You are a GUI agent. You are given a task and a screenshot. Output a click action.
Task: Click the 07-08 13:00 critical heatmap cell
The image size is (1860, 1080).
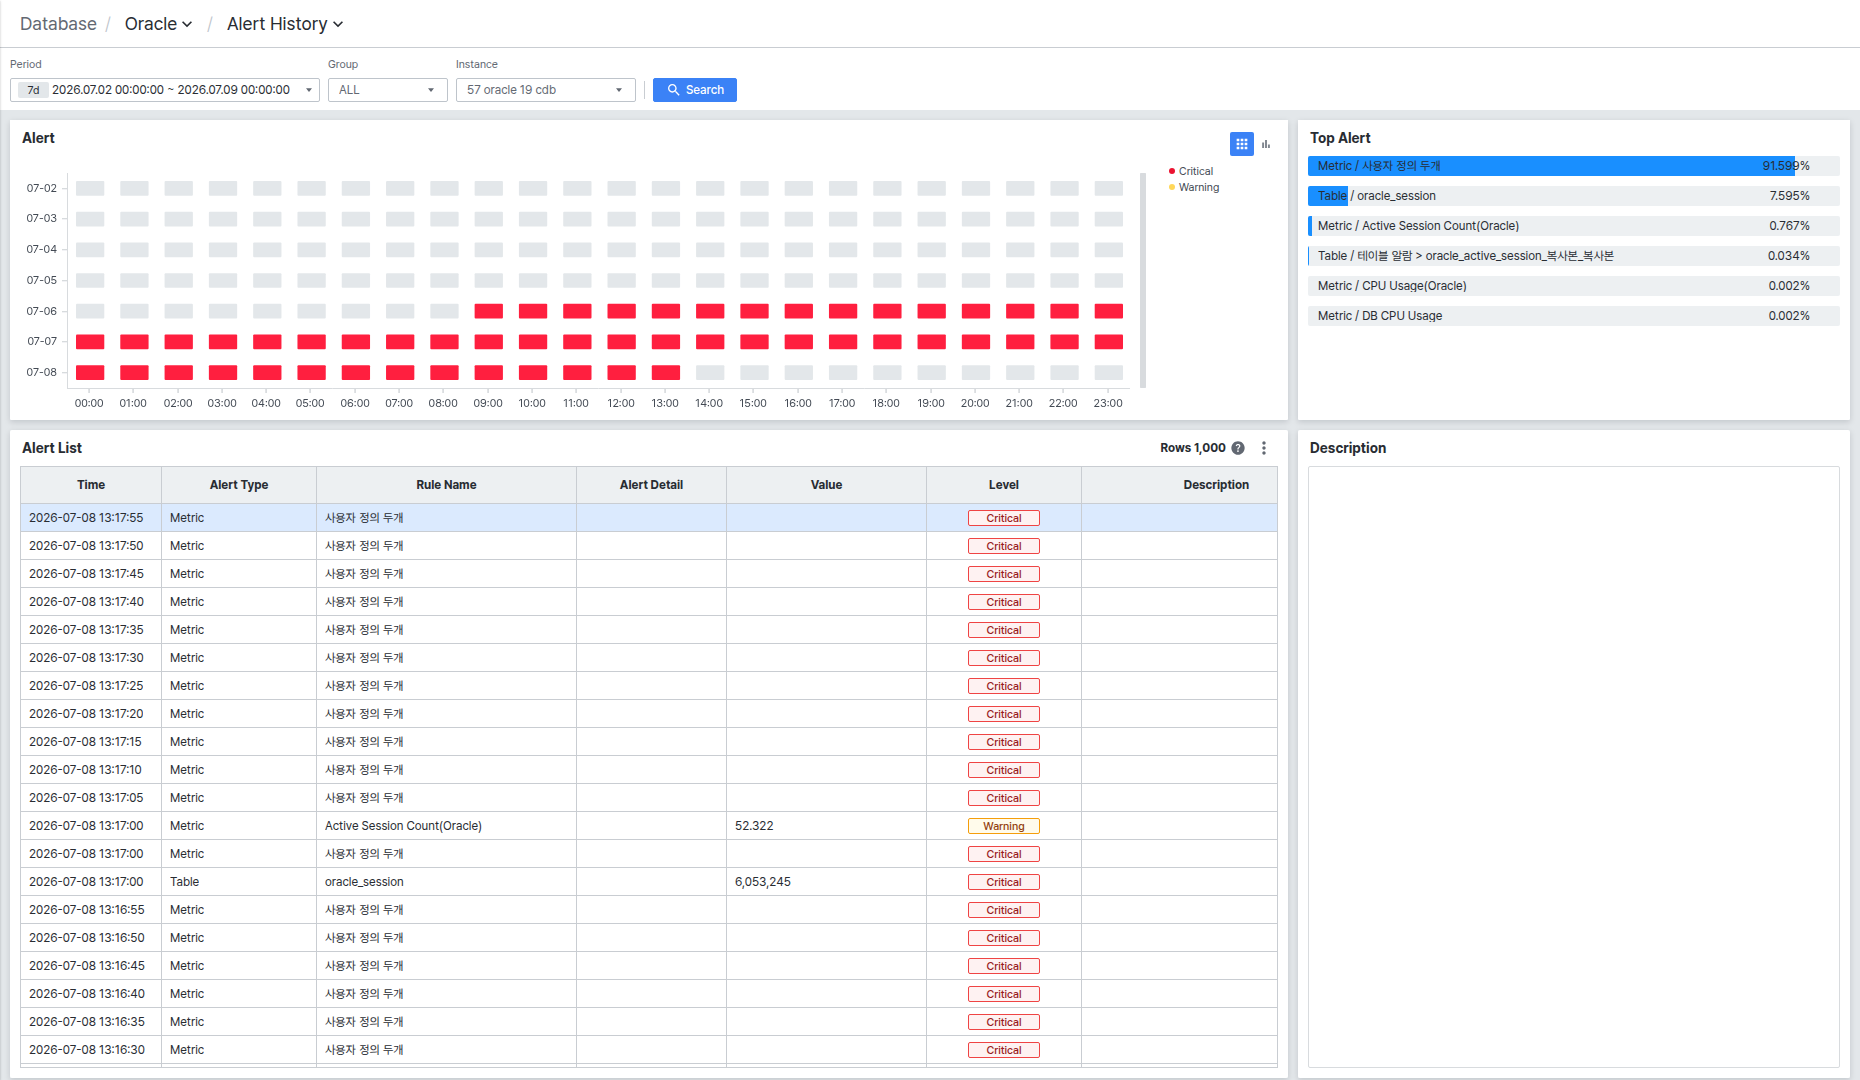(665, 373)
